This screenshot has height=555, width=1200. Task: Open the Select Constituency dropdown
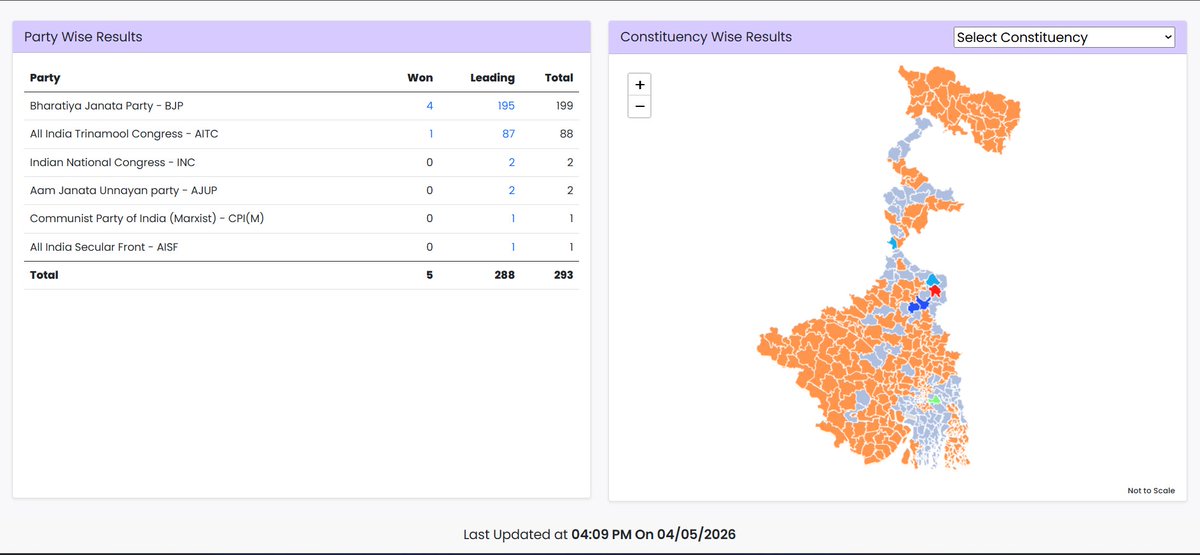pos(1064,37)
